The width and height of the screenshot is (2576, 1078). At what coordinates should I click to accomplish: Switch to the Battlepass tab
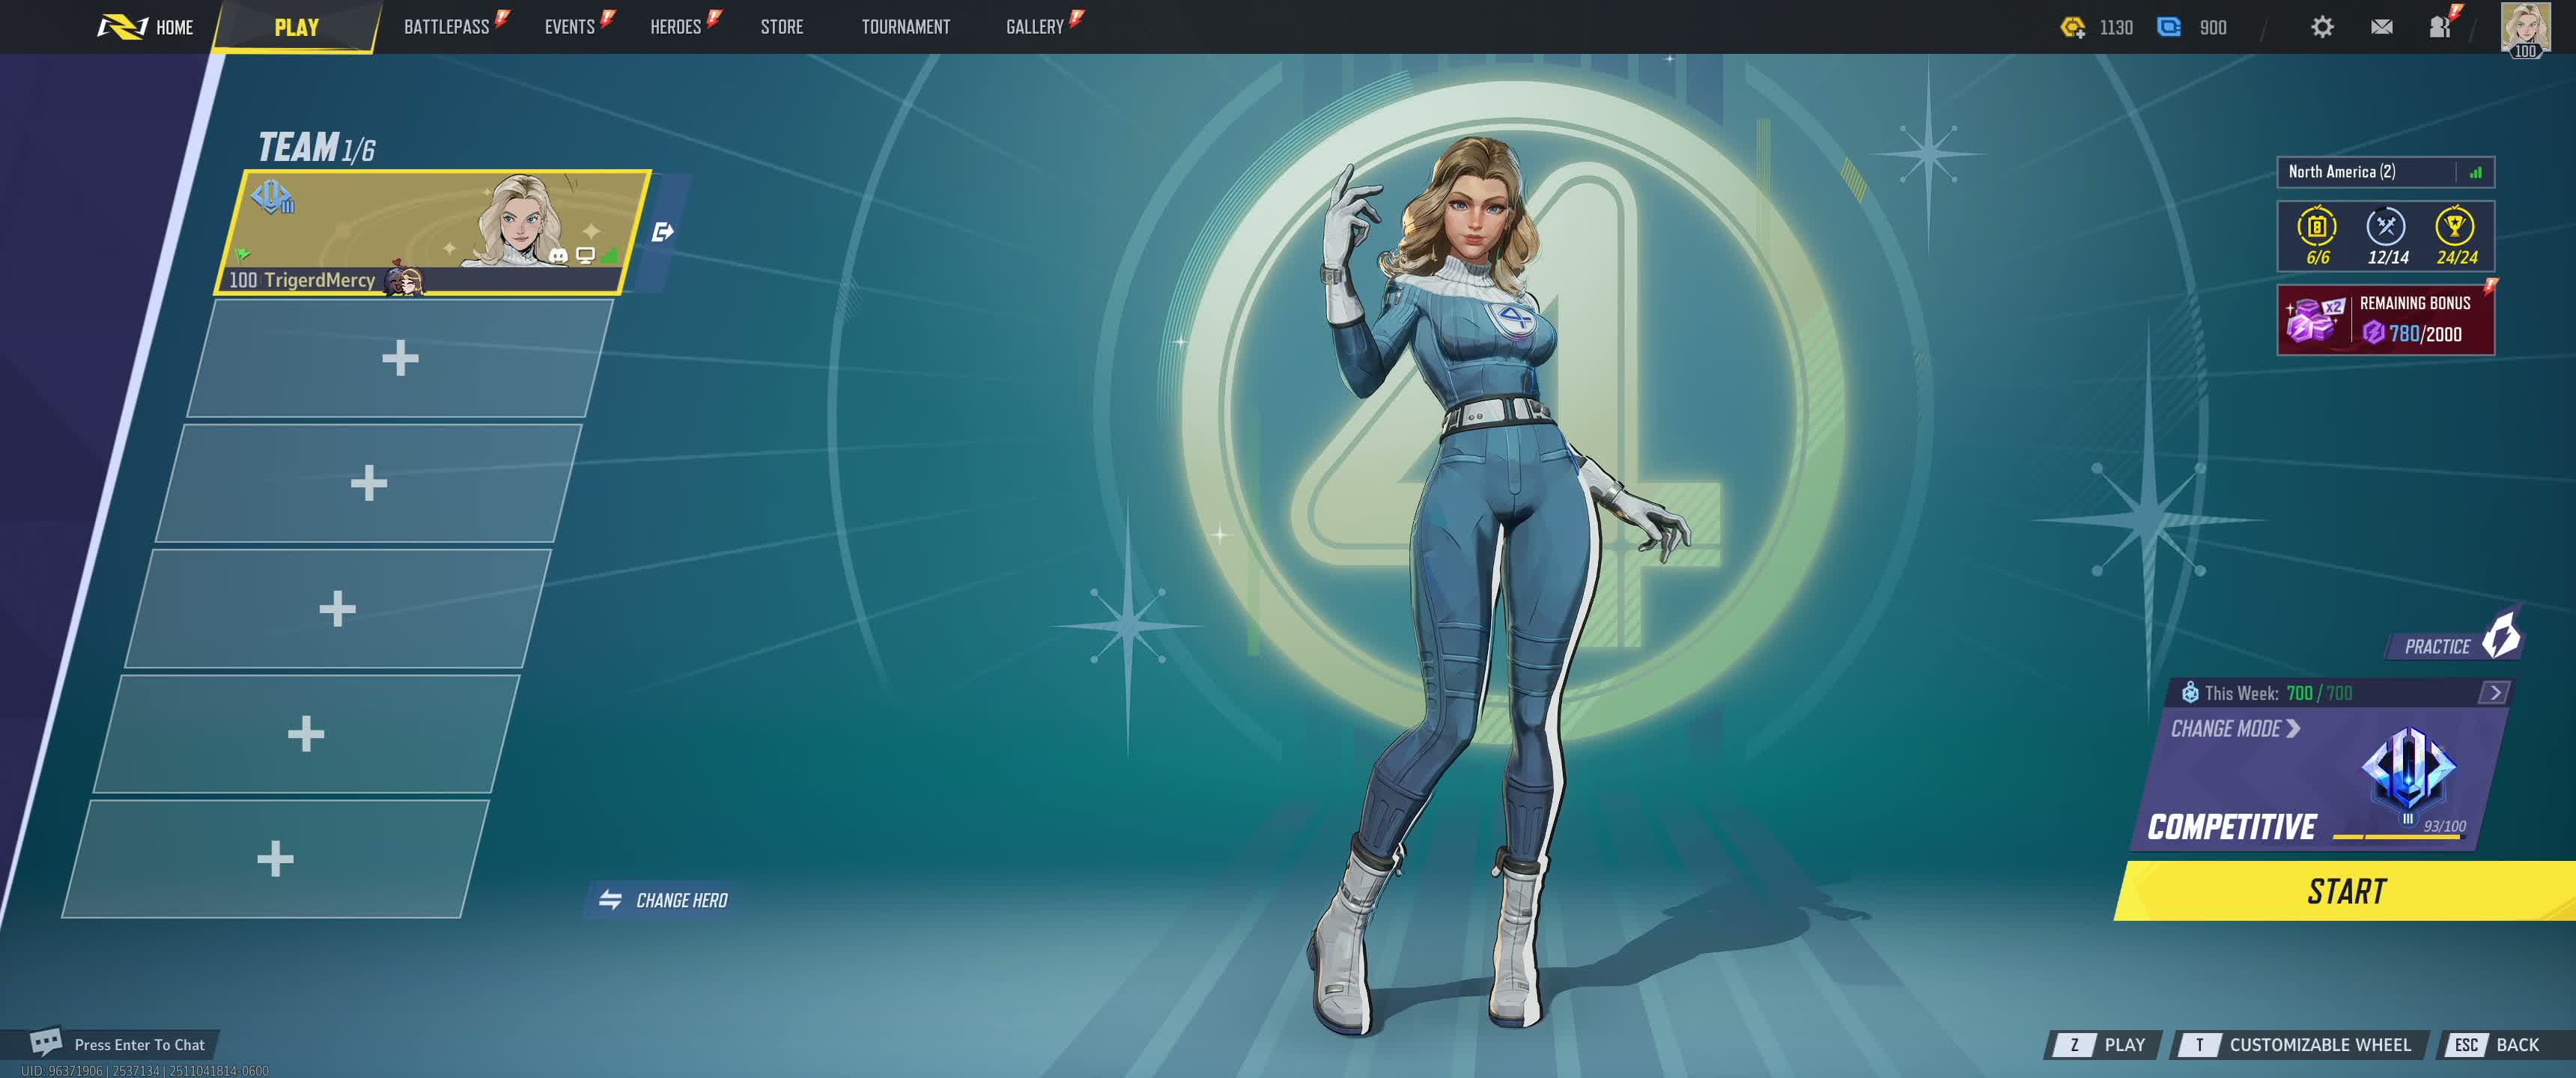[446, 27]
